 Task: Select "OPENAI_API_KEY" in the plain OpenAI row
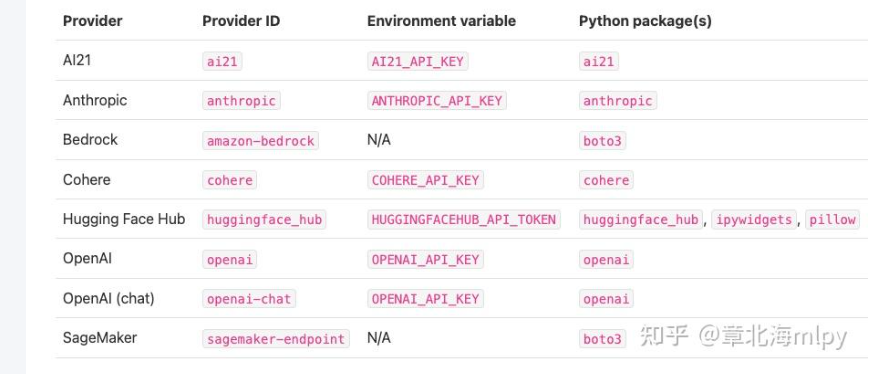pyautogui.click(x=425, y=260)
